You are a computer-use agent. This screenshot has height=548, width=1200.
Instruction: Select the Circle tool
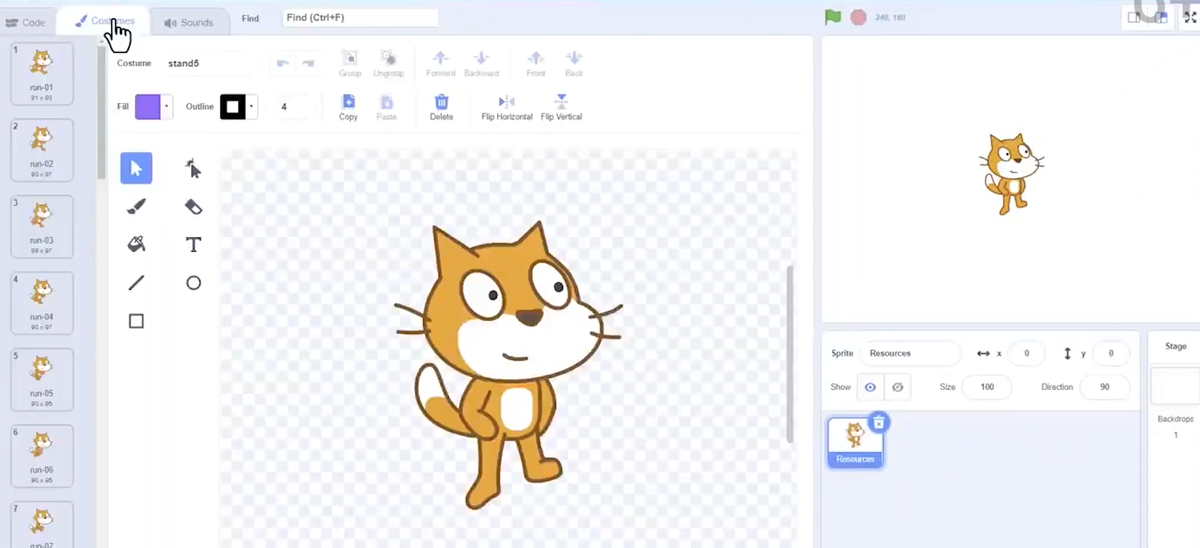(x=194, y=283)
